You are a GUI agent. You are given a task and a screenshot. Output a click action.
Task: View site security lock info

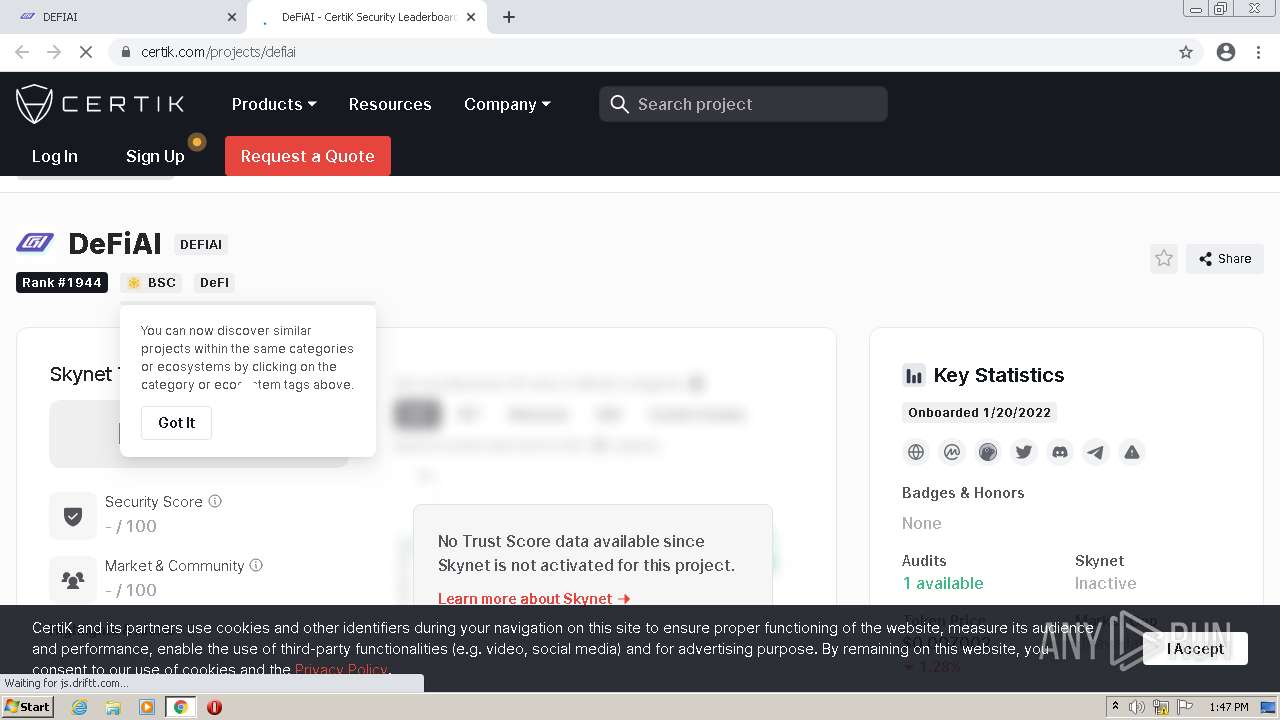(x=126, y=52)
